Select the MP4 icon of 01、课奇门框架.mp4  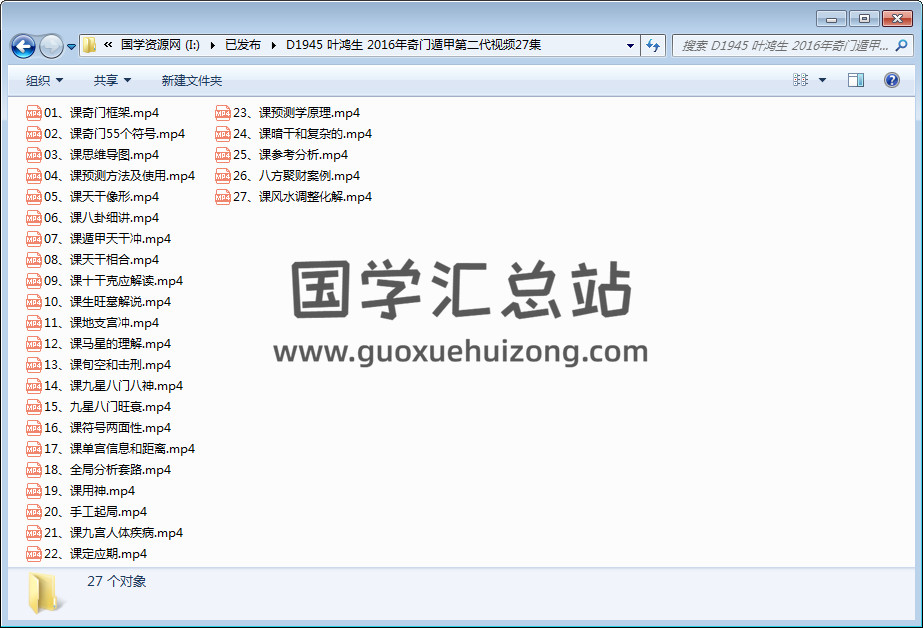click(34, 113)
